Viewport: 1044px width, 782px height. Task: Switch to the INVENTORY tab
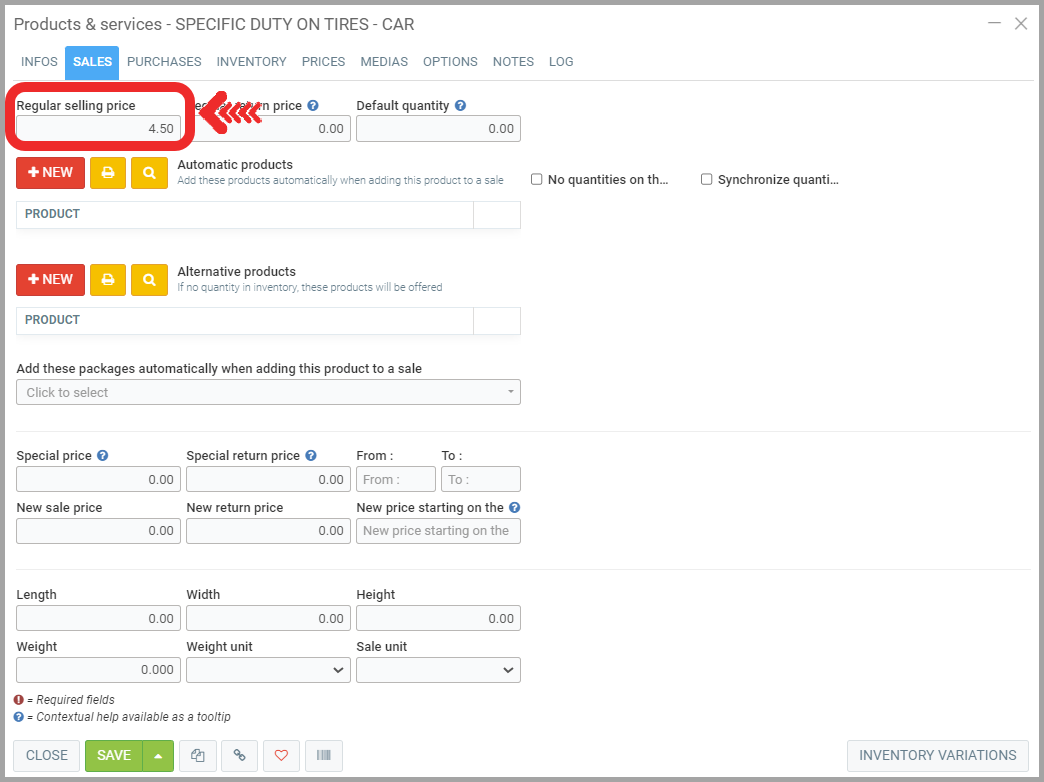(251, 62)
